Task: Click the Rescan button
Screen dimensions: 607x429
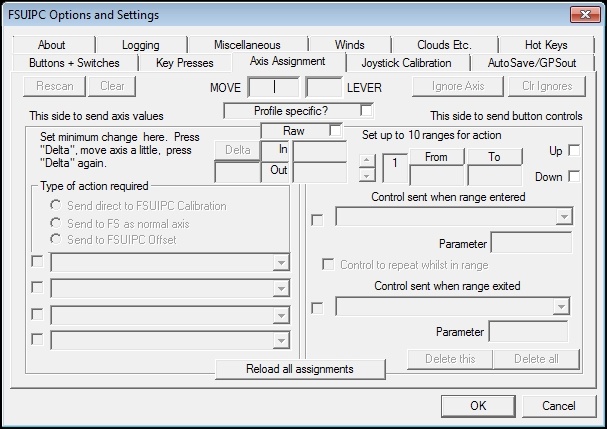Action: (x=53, y=86)
